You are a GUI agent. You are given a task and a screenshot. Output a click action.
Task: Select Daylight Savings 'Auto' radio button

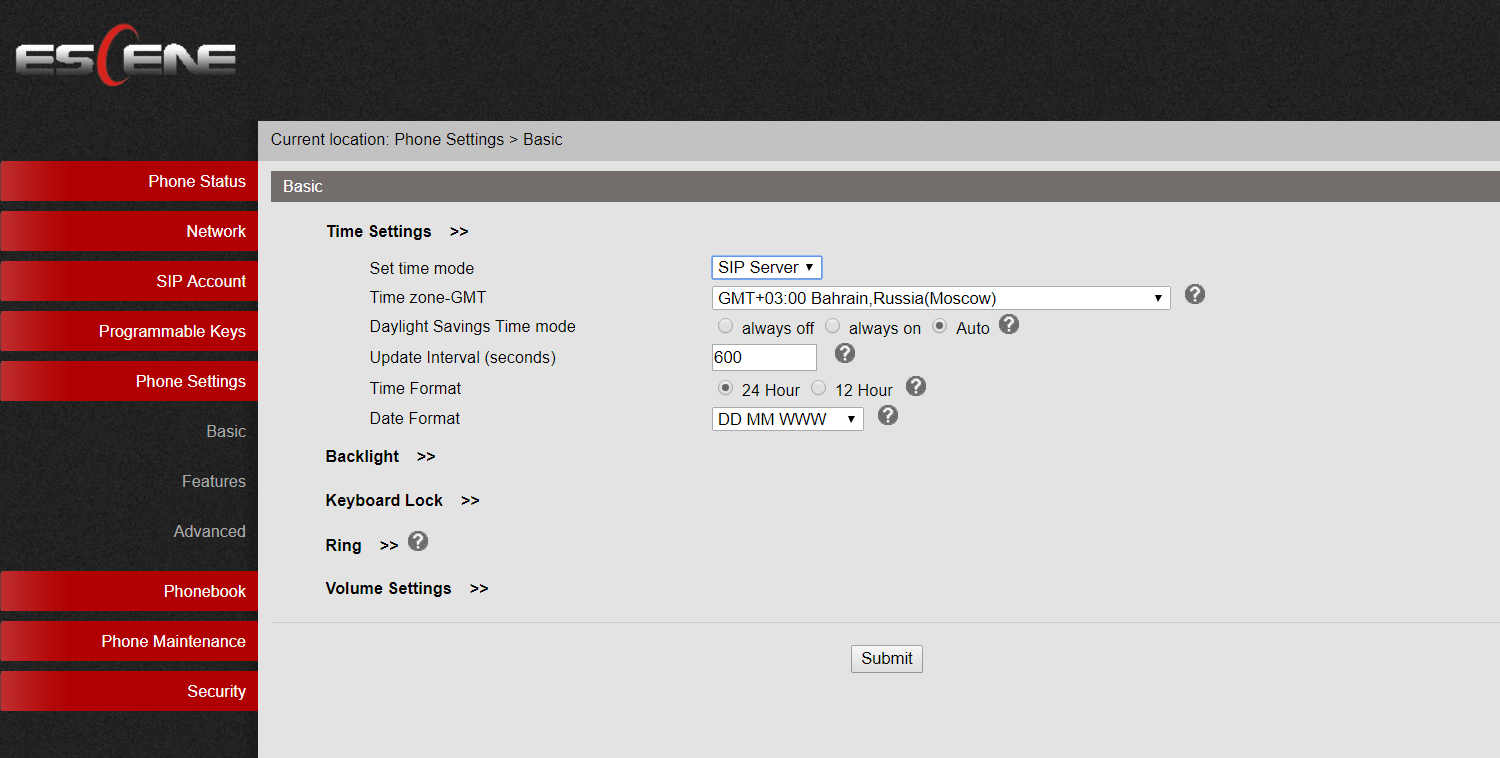click(x=939, y=326)
